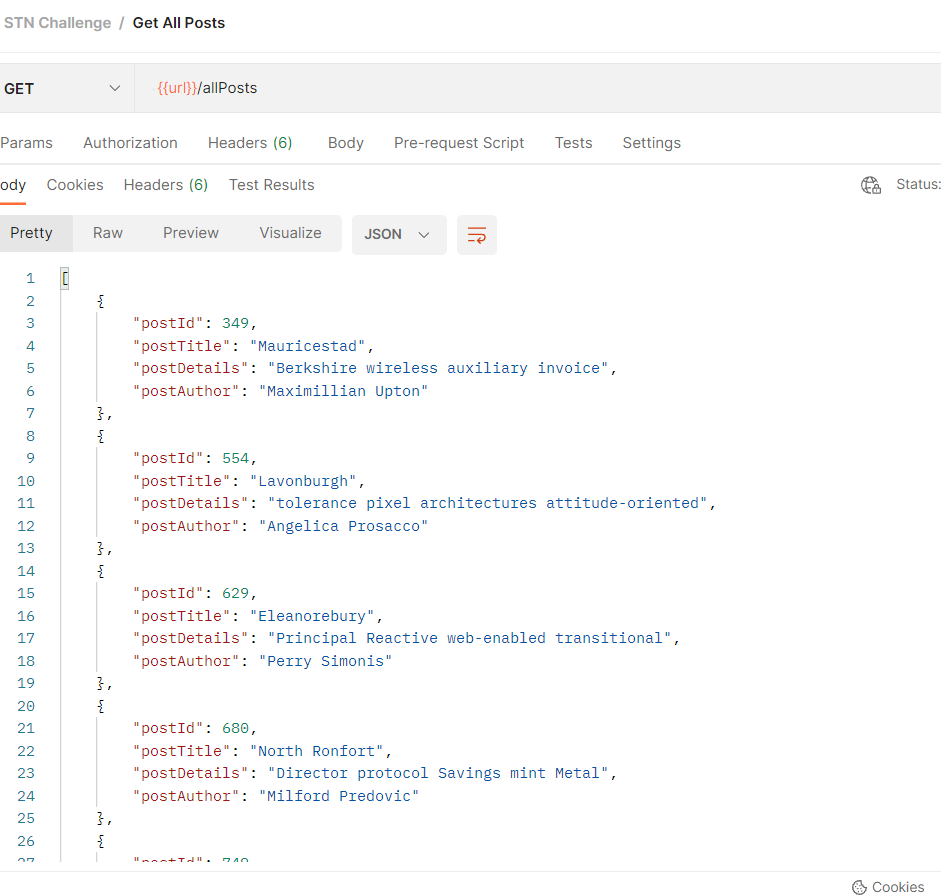The width and height of the screenshot is (941, 896).
Task: Click the opening brace on line 26
Action: (101, 841)
